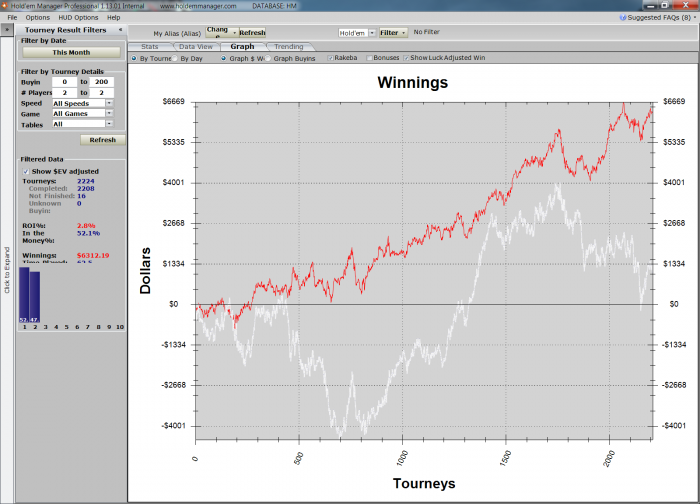Click the No Filter label
The height and width of the screenshot is (504, 700).
[426, 32]
